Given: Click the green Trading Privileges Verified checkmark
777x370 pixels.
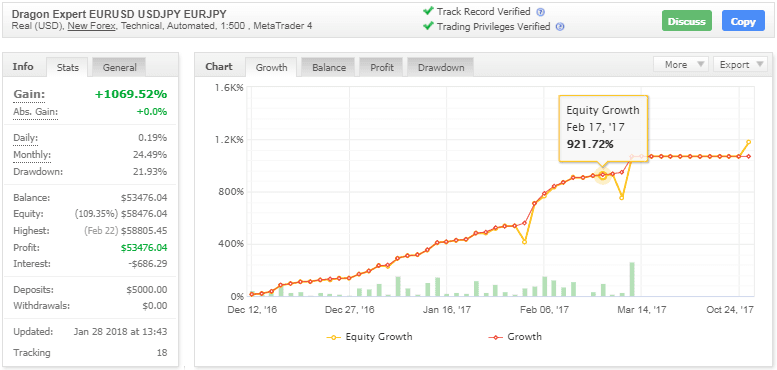Looking at the screenshot, I should pyautogui.click(x=428, y=26).
